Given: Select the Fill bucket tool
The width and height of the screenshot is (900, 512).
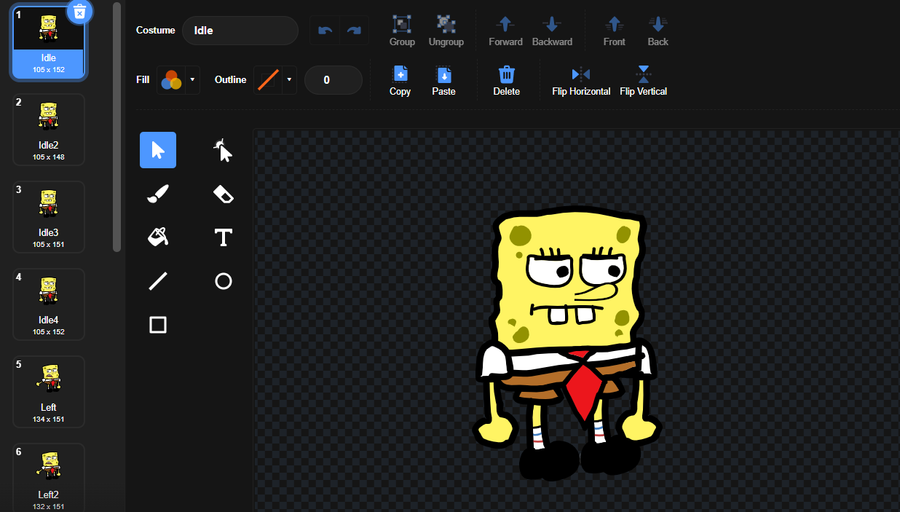Looking at the screenshot, I should (158, 237).
